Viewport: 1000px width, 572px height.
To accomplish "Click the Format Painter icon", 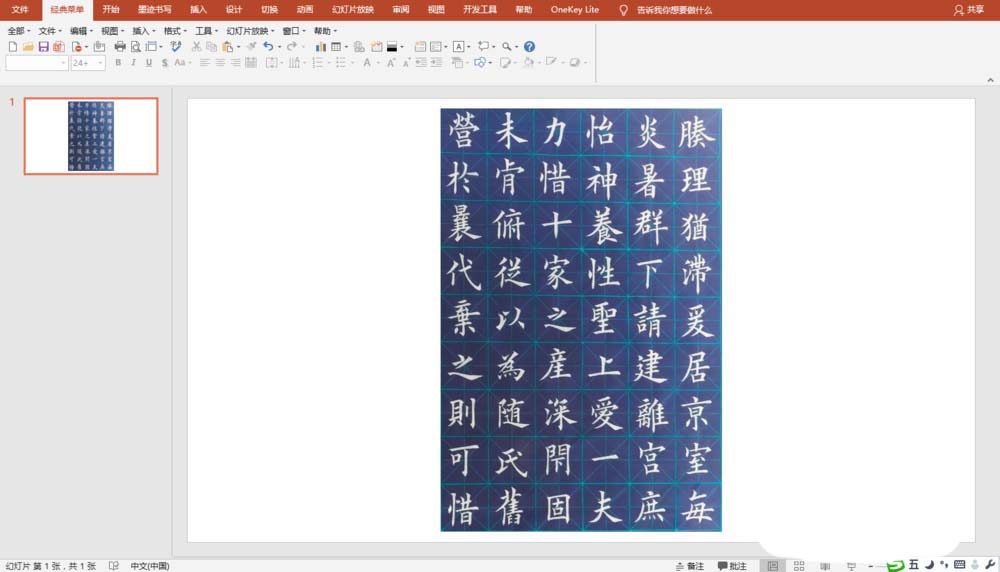I will [251, 47].
